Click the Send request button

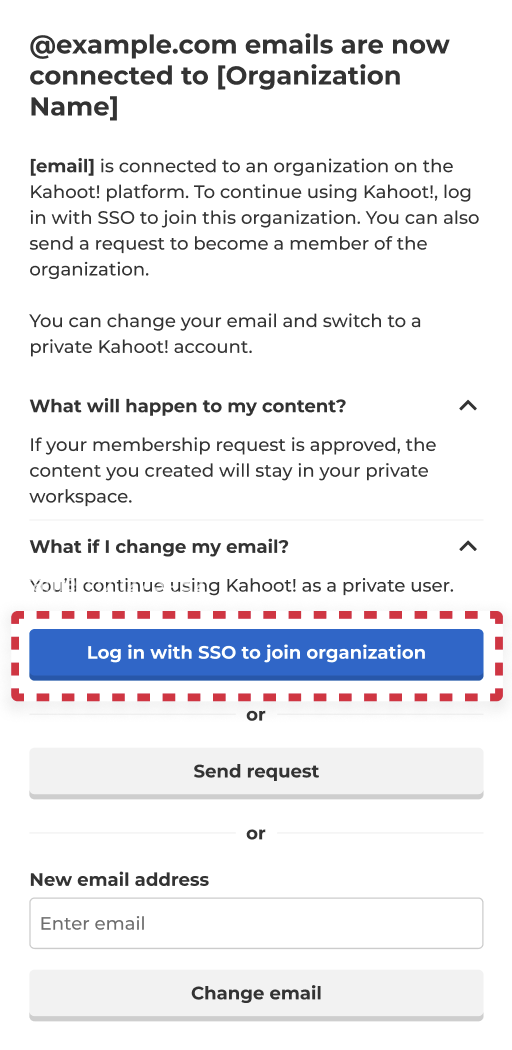pos(256,773)
